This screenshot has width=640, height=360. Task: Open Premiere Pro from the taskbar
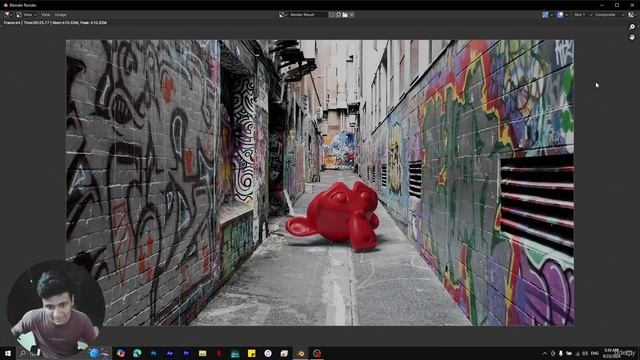(x=186, y=353)
